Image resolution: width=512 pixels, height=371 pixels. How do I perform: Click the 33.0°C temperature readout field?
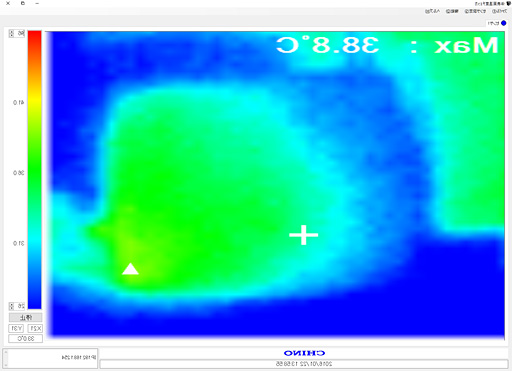click(x=25, y=339)
